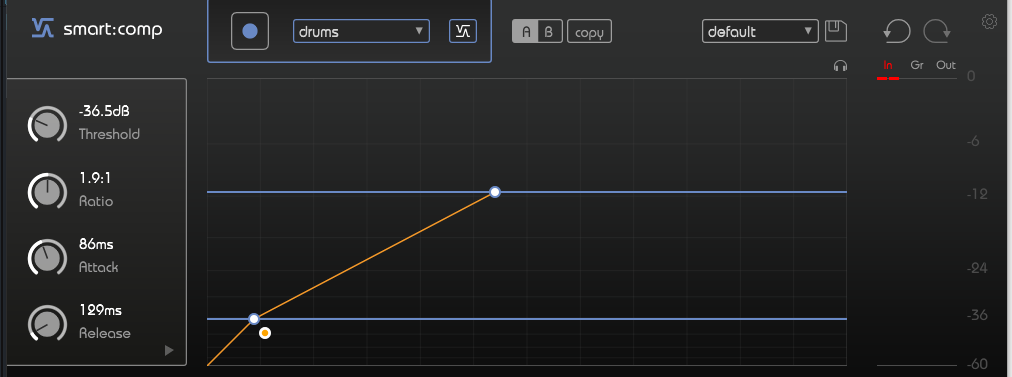Click the Threshold label
Viewport: 1012px width, 377px height.
click(109, 134)
